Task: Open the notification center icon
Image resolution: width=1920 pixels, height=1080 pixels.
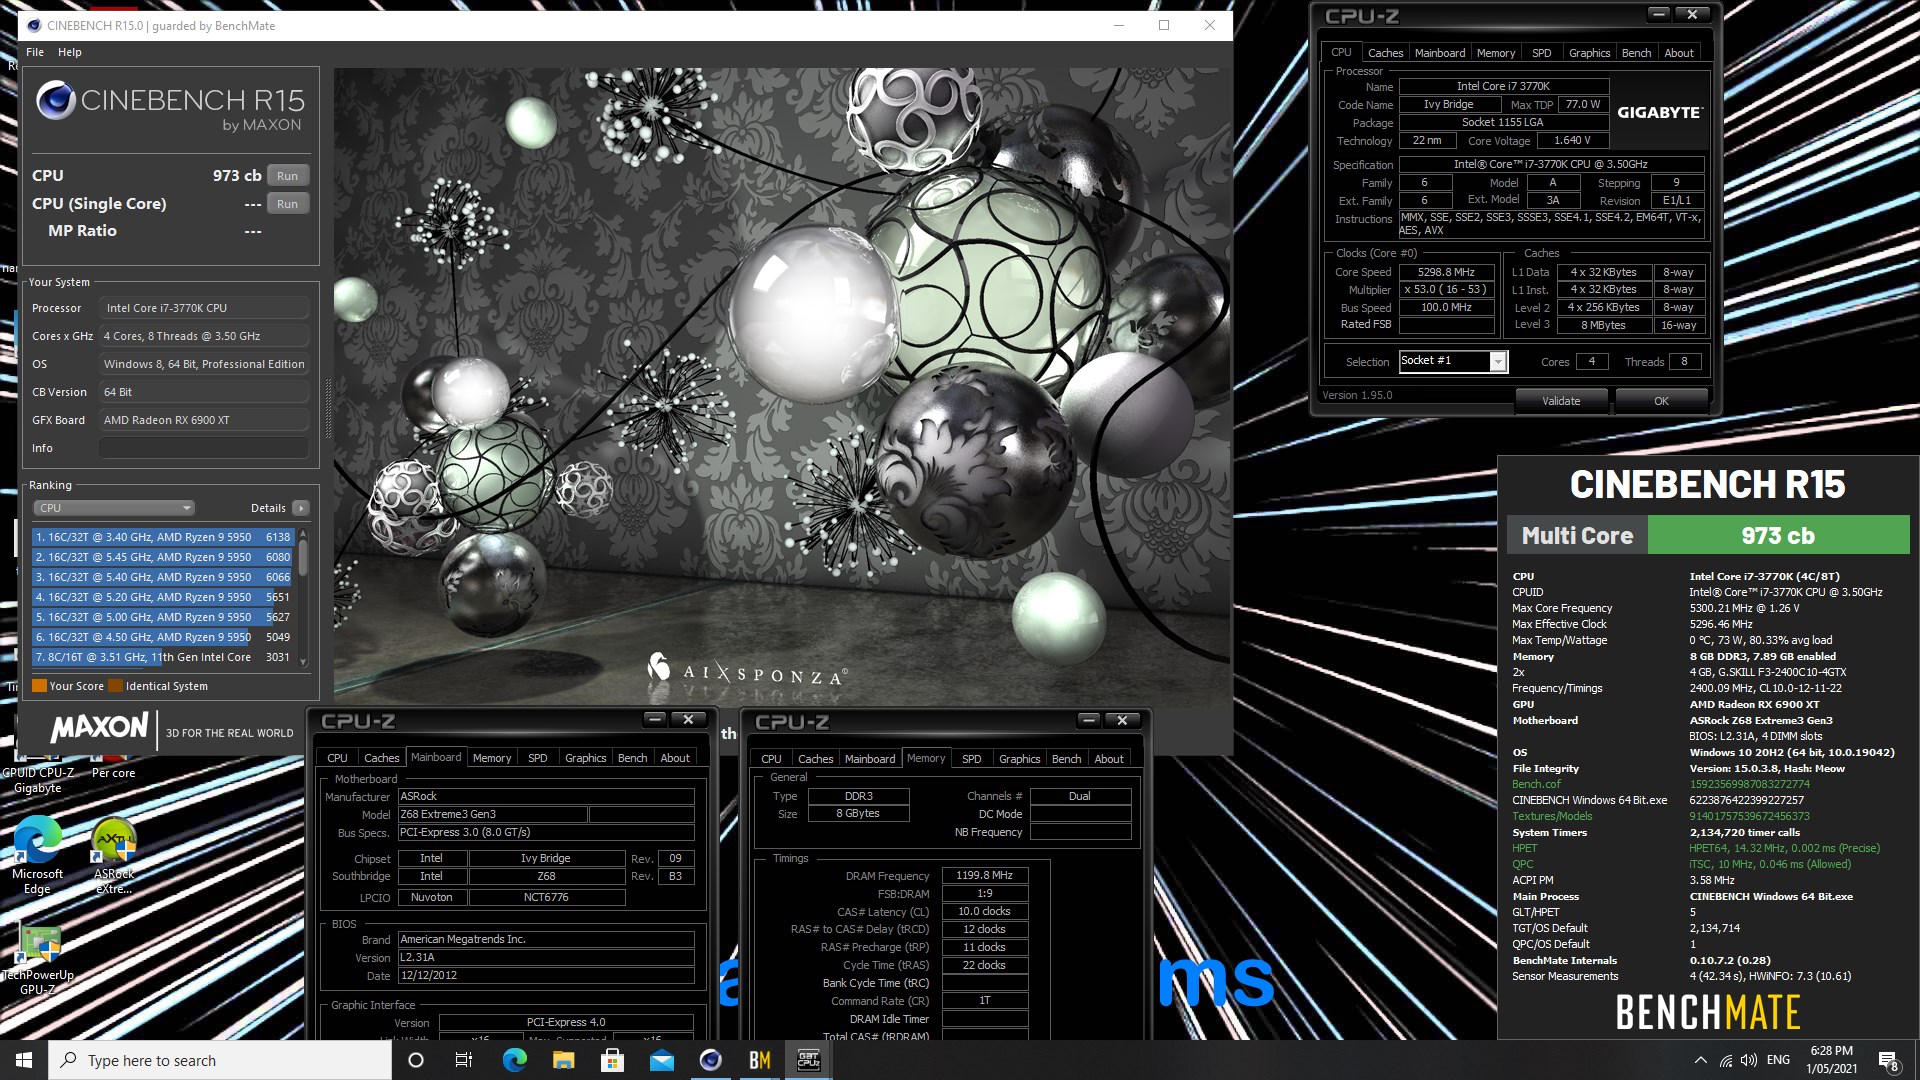Action: tap(1888, 1060)
